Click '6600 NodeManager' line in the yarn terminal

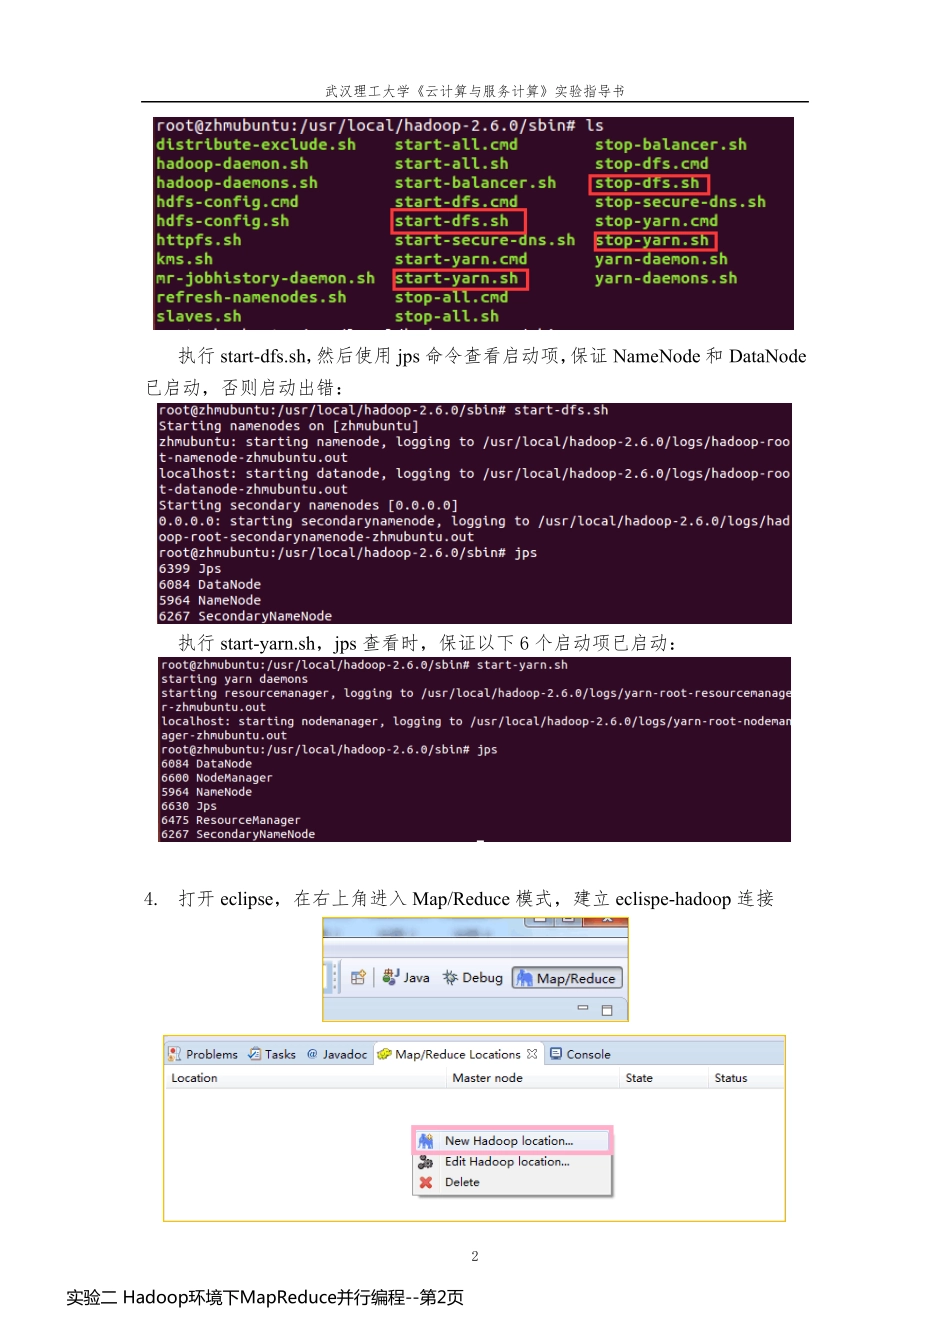tap(217, 778)
